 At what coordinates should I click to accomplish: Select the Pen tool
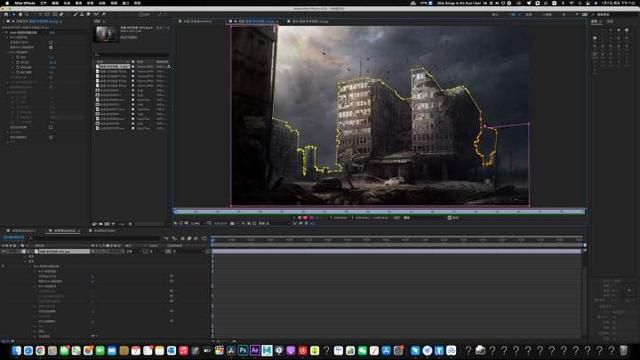pyautogui.click(x=62, y=14)
